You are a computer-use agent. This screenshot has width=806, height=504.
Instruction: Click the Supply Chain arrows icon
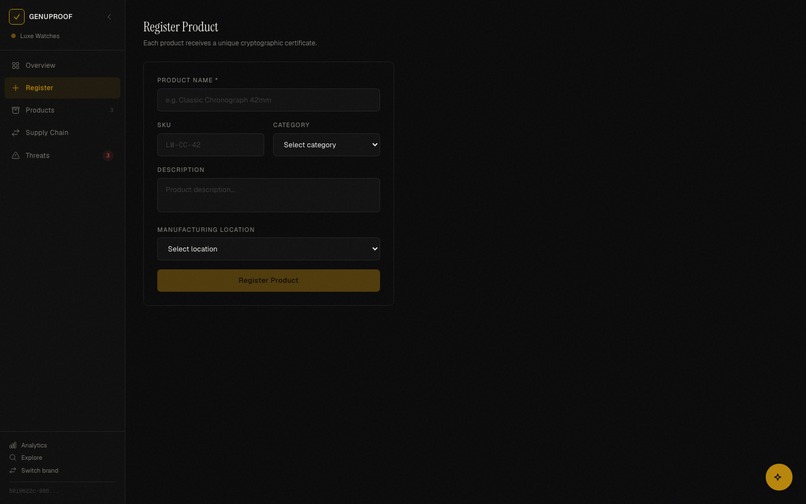(15, 133)
